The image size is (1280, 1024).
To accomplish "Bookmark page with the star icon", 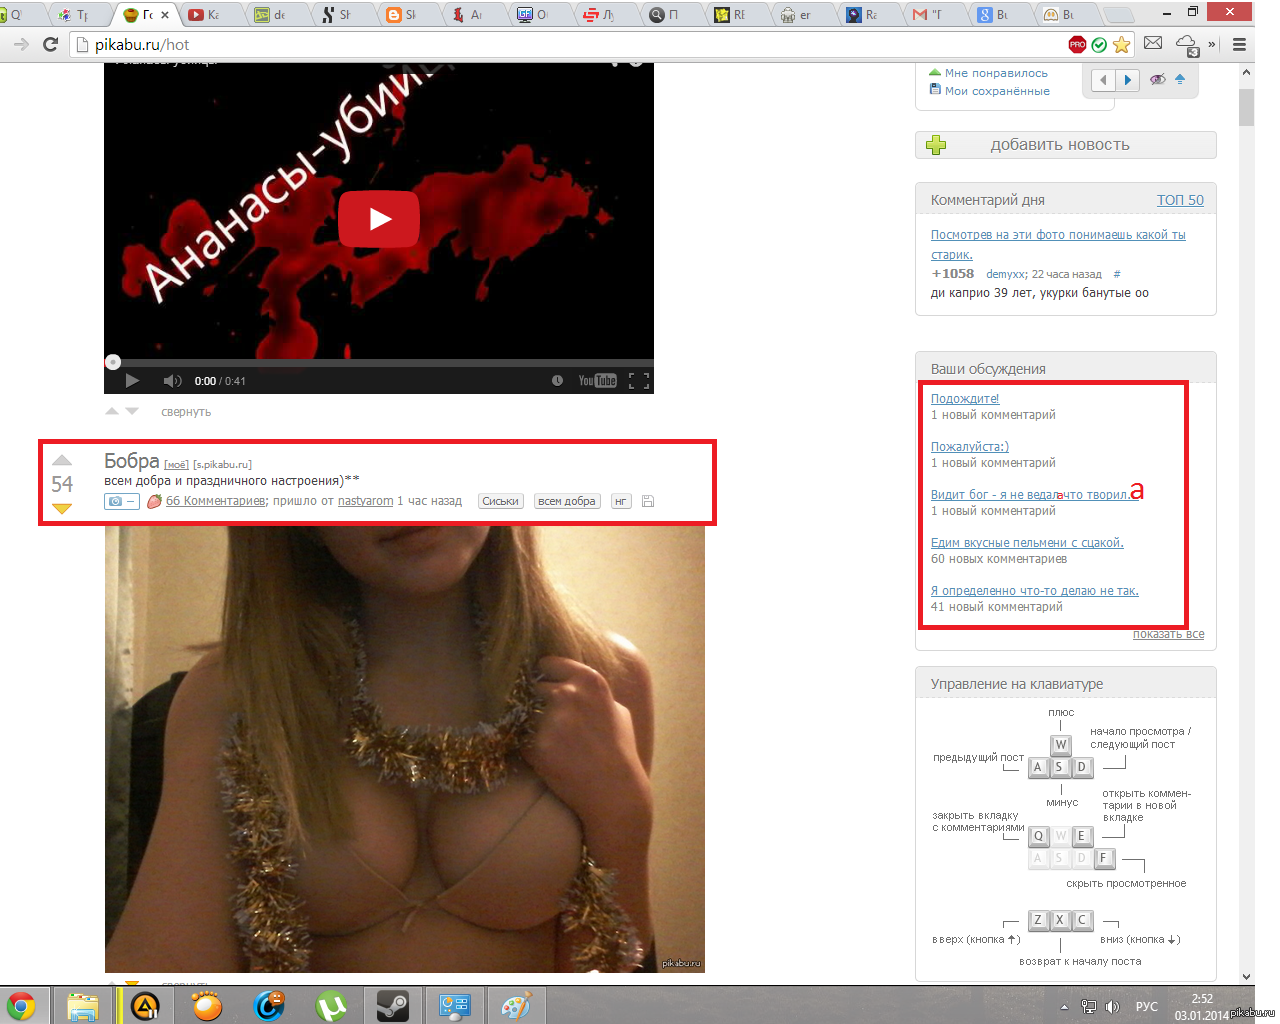I will pyautogui.click(x=1122, y=45).
